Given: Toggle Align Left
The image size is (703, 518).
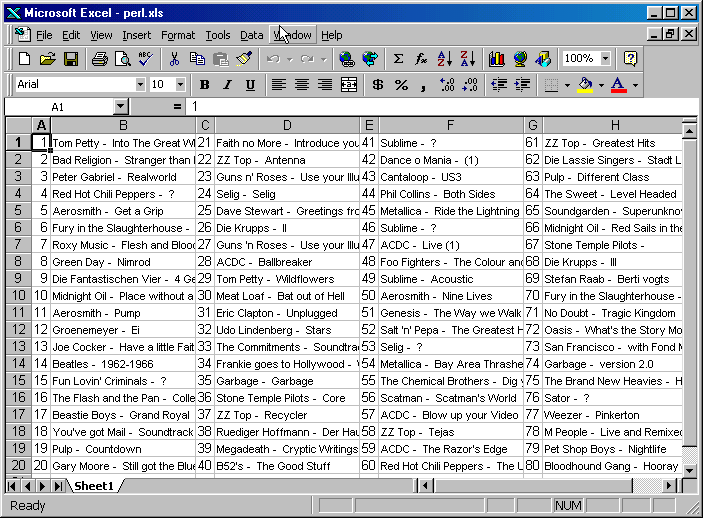Looking at the screenshot, I should coord(279,84).
